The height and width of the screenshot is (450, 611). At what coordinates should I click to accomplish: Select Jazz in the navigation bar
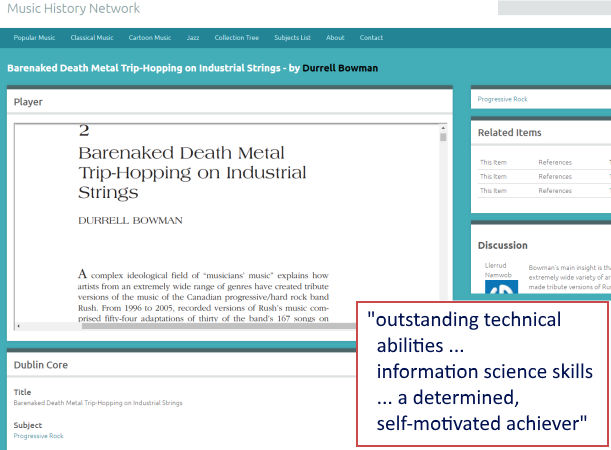pos(193,38)
